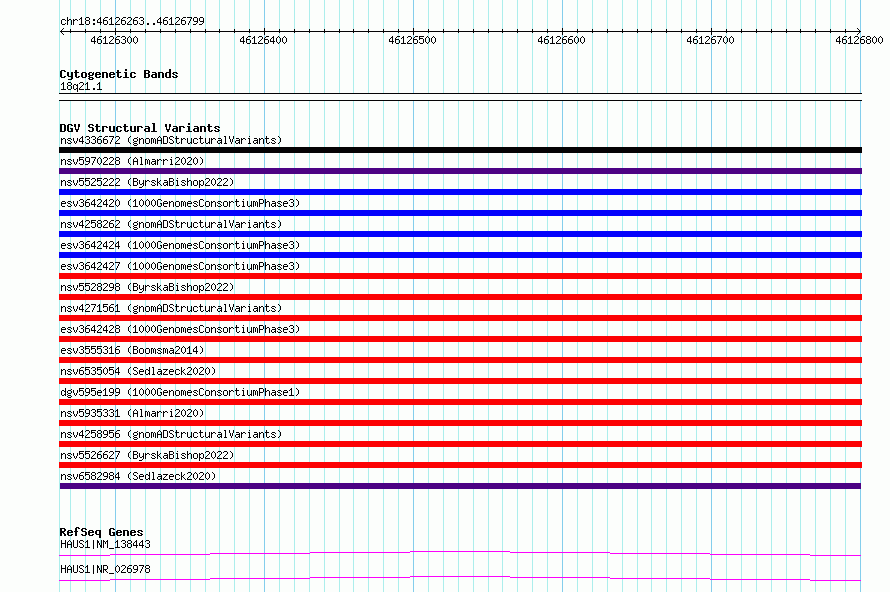890x592 pixels.
Task: Click ruler position 46126800
Action: (859, 40)
